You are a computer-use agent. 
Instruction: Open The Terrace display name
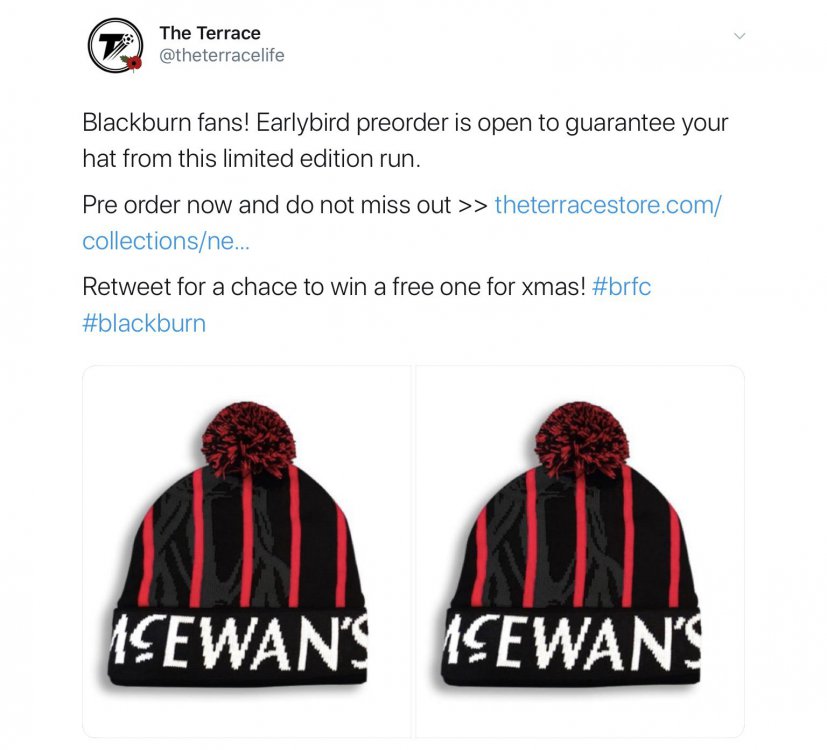click(x=210, y=33)
